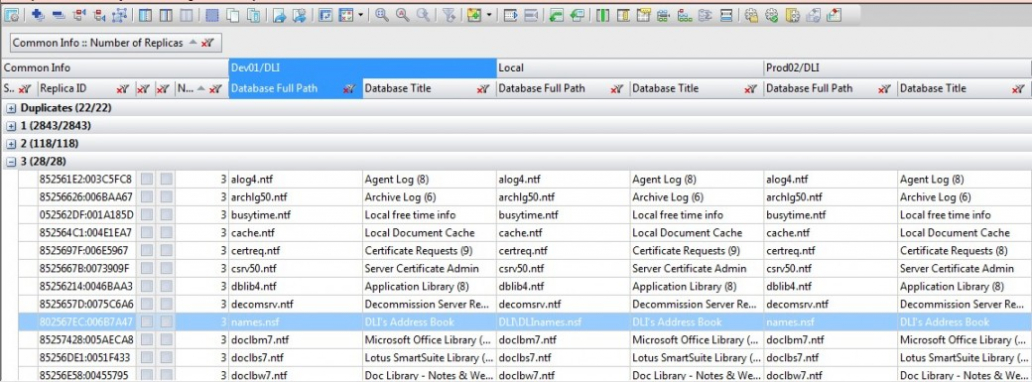The width and height of the screenshot is (1032, 382).
Task: Click replica ID 85256DE1:0051F433
Action: tap(86, 358)
